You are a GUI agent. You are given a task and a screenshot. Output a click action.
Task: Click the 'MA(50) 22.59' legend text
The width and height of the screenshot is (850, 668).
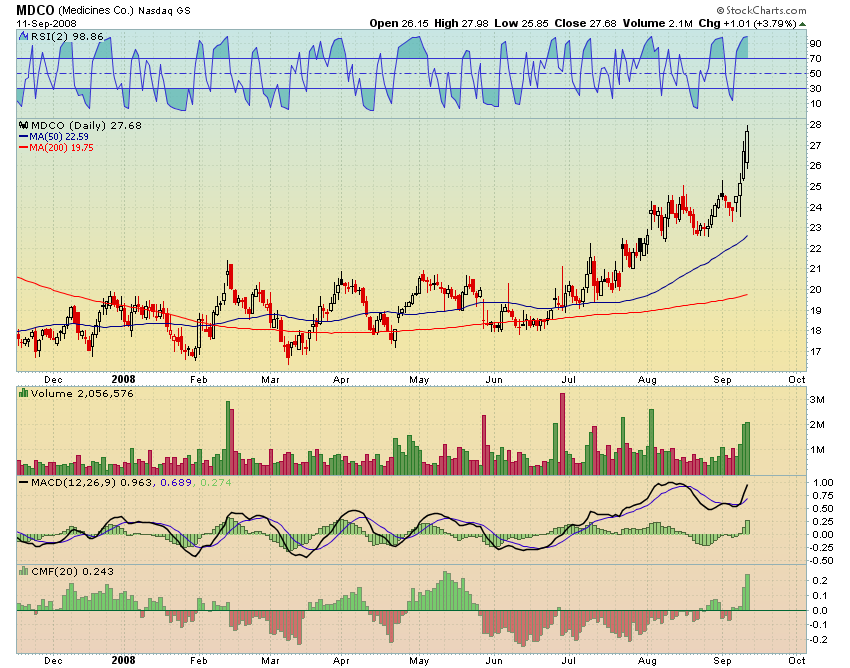pos(59,137)
